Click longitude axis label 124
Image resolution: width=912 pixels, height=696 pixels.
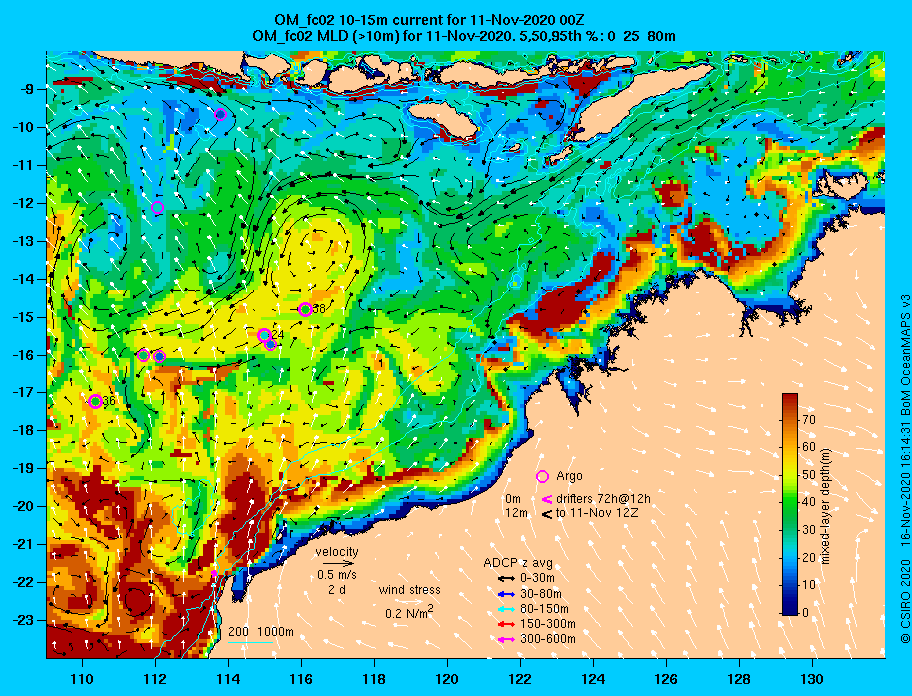click(593, 679)
